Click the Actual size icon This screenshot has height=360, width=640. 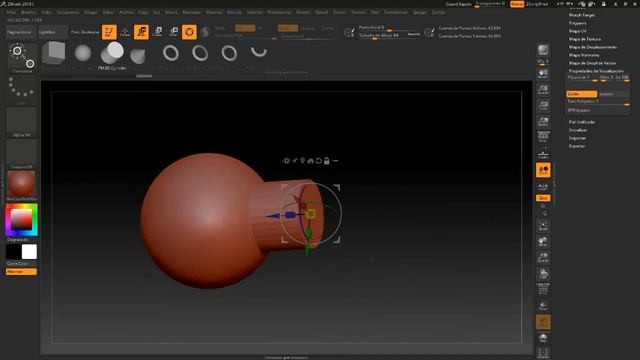543,106
